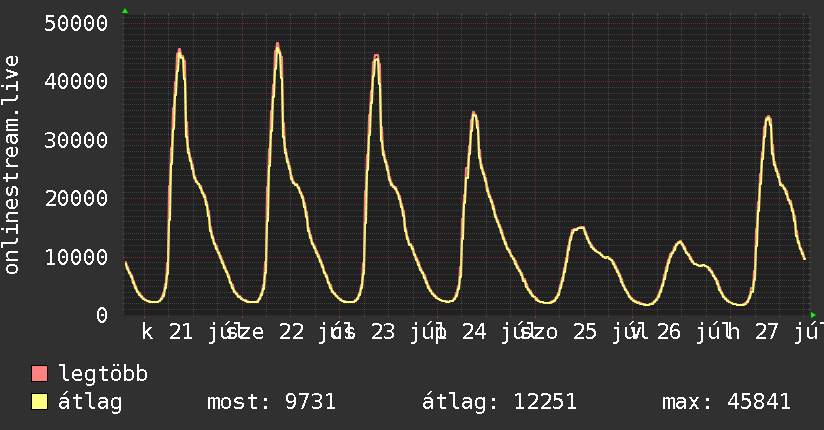Click the pink legtöbb legend swatch

(39, 373)
